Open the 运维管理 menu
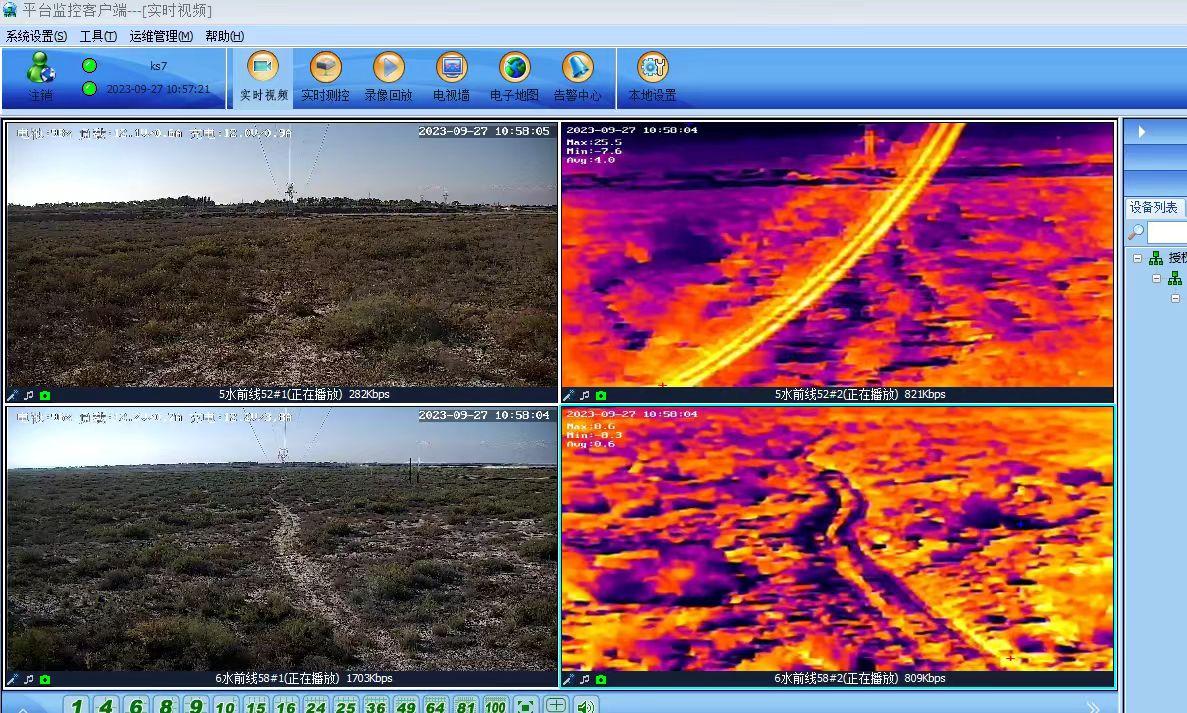Image resolution: width=1187 pixels, height=713 pixels. [160, 36]
